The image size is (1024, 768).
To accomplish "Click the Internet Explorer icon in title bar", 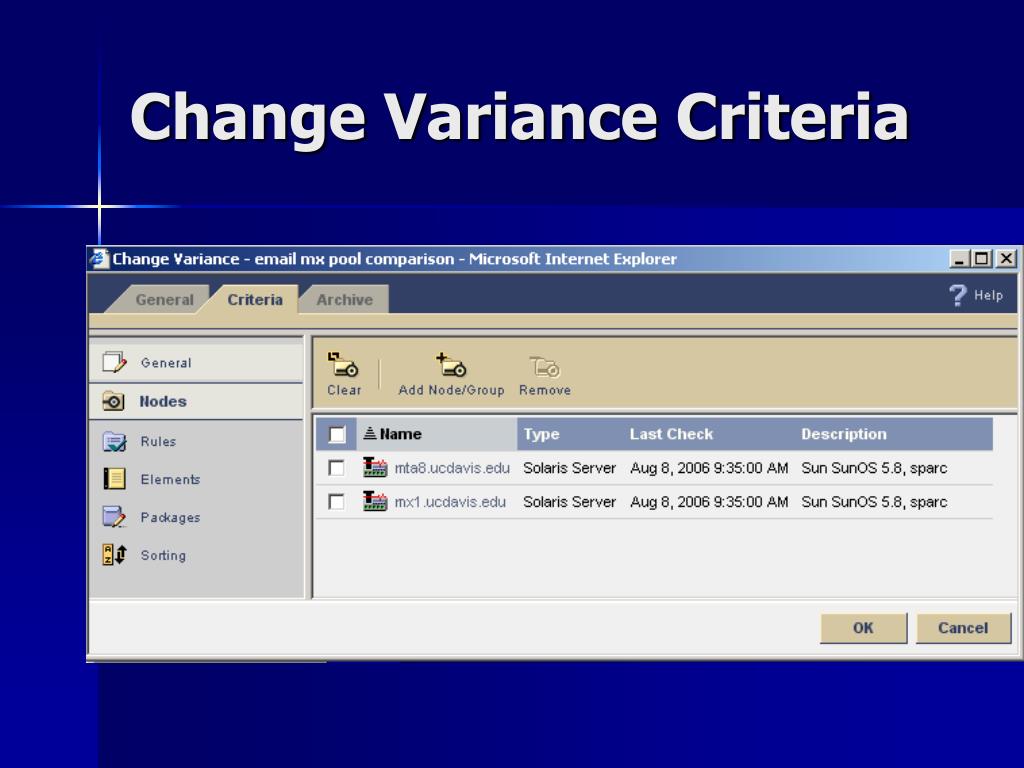I will tap(99, 259).
